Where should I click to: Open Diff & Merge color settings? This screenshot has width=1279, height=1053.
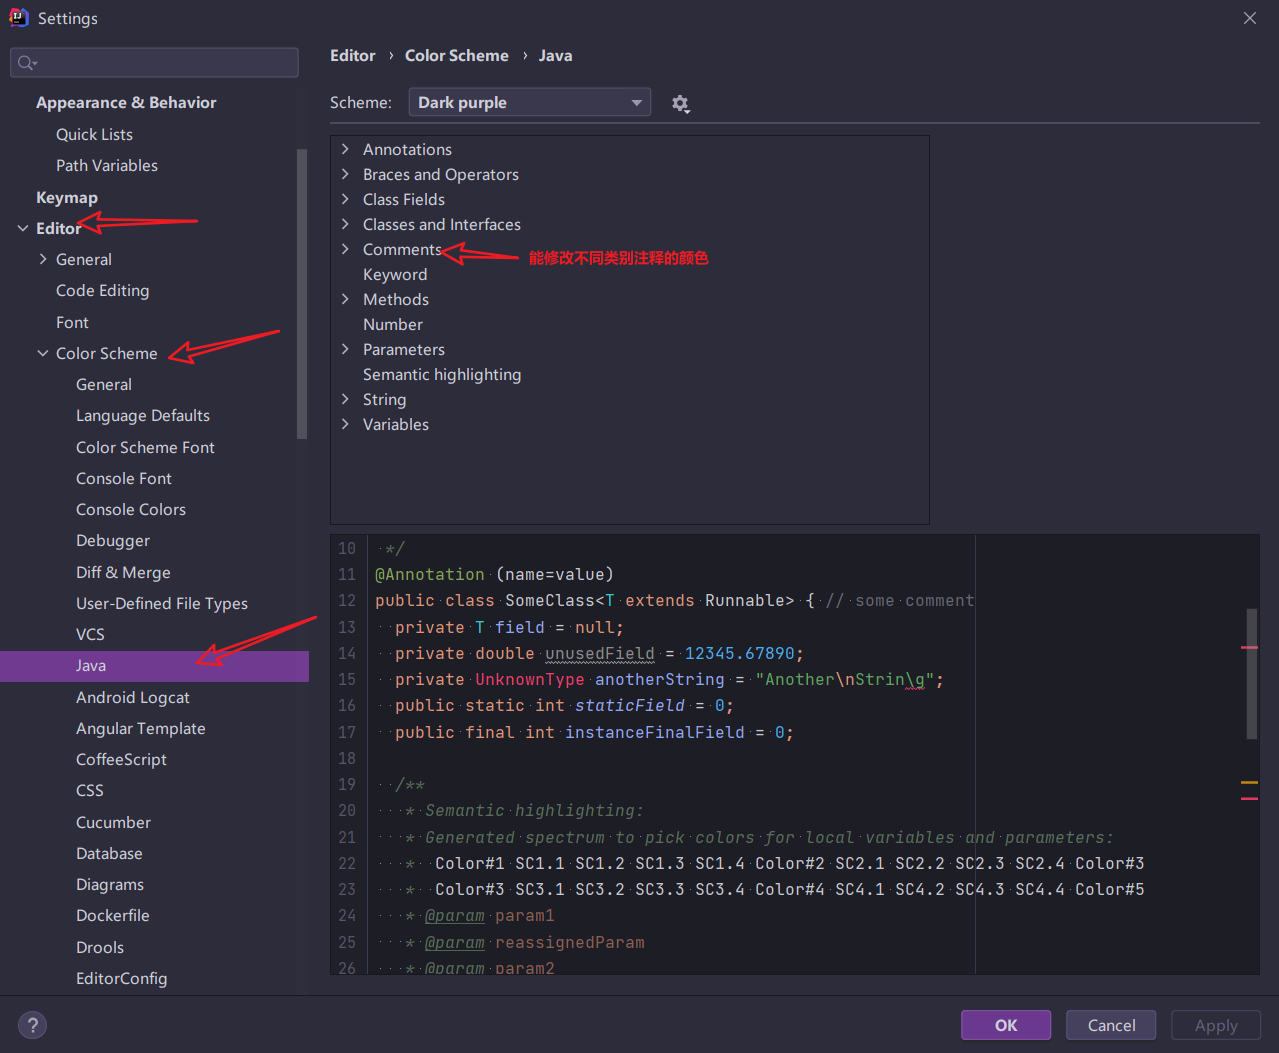pyautogui.click(x=123, y=573)
